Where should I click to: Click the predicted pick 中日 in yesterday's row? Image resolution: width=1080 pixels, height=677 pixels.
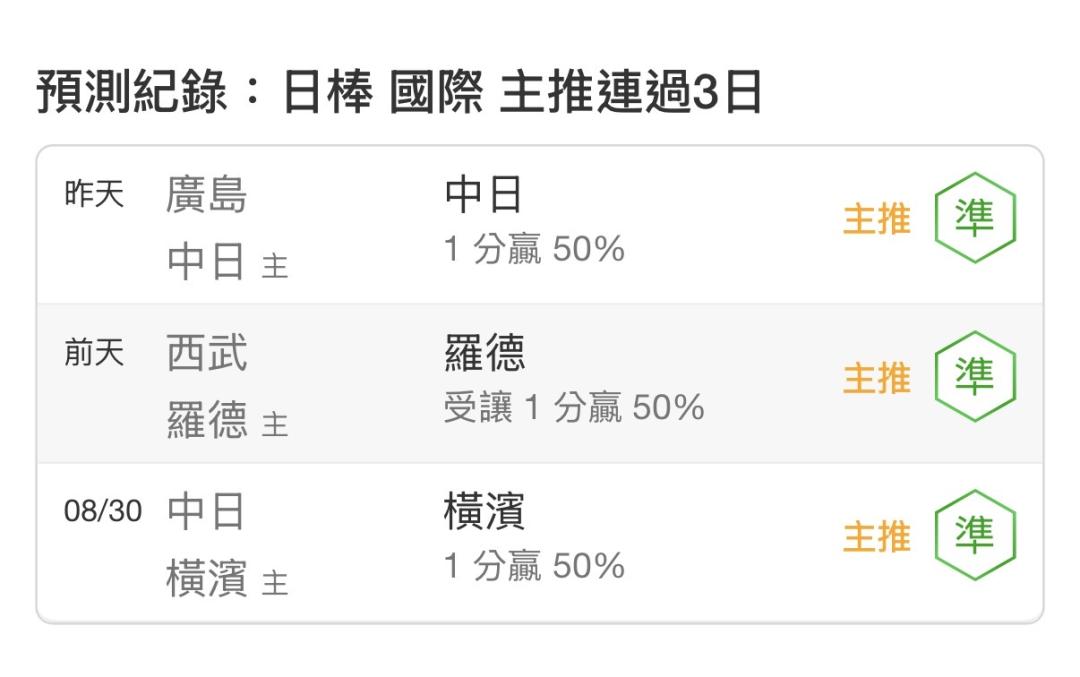pos(483,195)
